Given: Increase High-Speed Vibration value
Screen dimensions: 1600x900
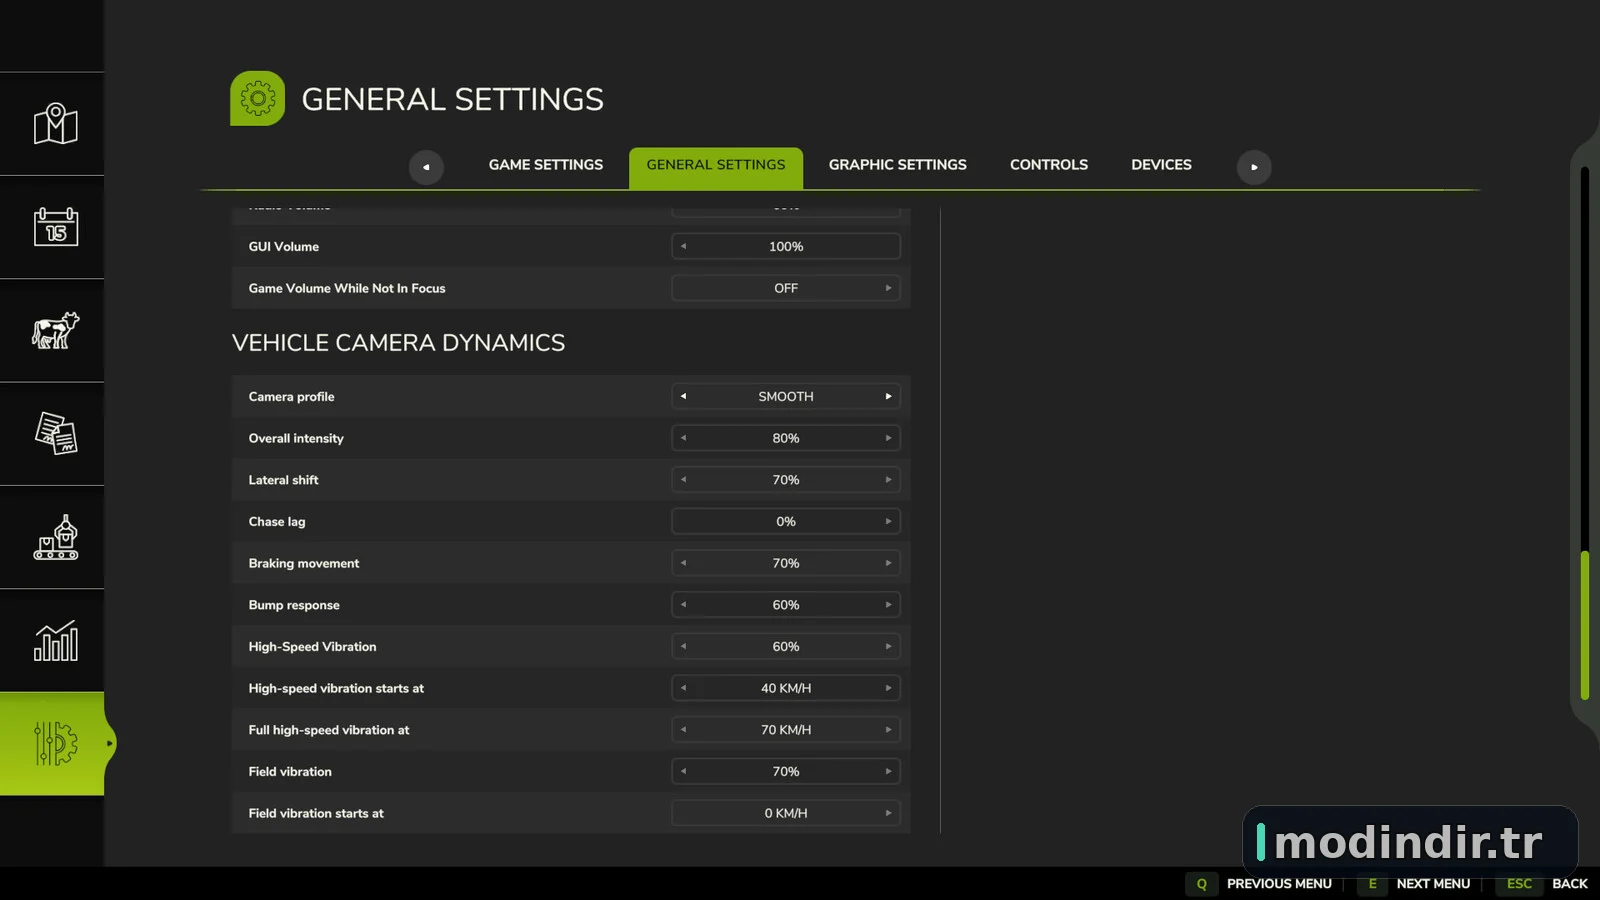Looking at the screenshot, I should click(888, 647).
